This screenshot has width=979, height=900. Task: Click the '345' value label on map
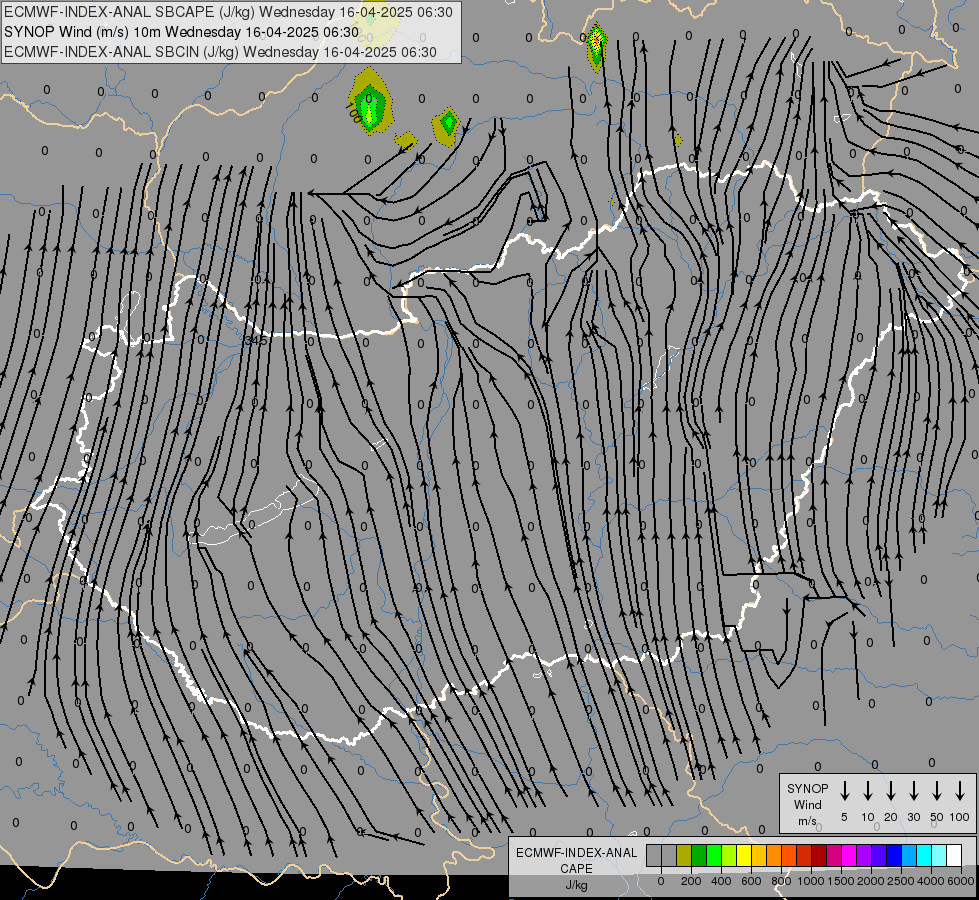(x=256, y=340)
